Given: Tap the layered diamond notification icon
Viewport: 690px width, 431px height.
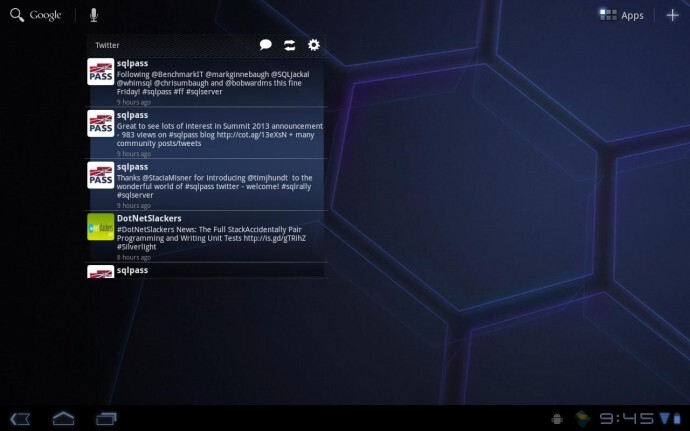Looking at the screenshot, I should [581, 417].
